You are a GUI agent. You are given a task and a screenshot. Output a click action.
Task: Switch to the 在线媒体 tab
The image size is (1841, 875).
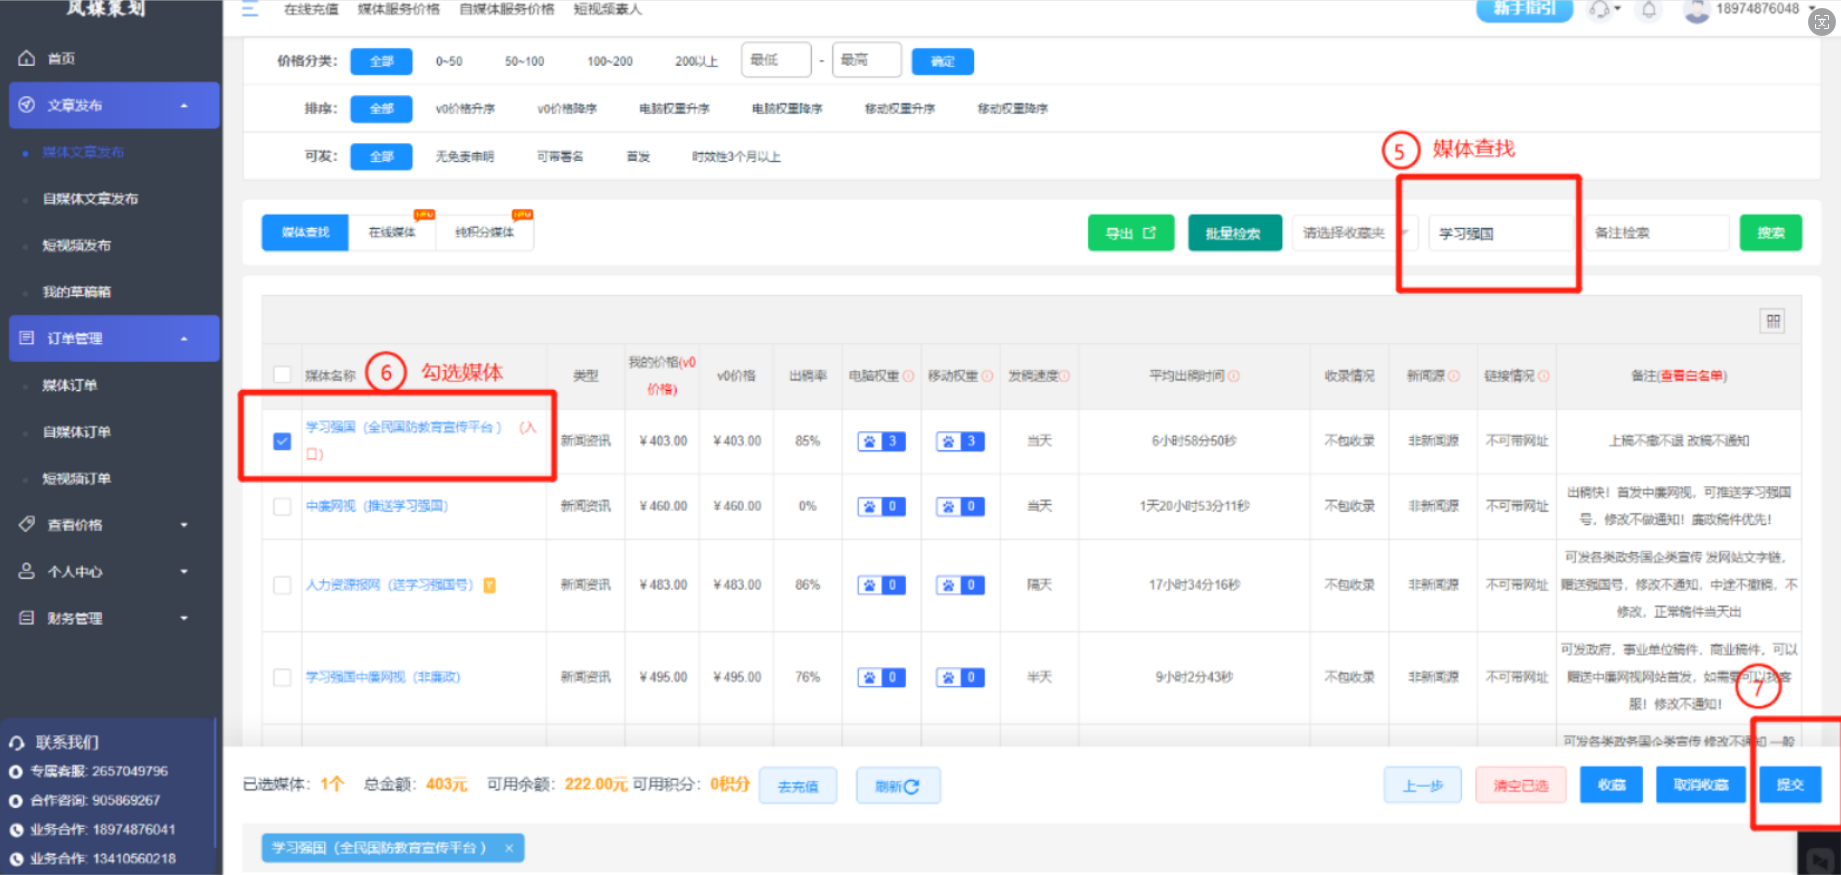tap(392, 232)
